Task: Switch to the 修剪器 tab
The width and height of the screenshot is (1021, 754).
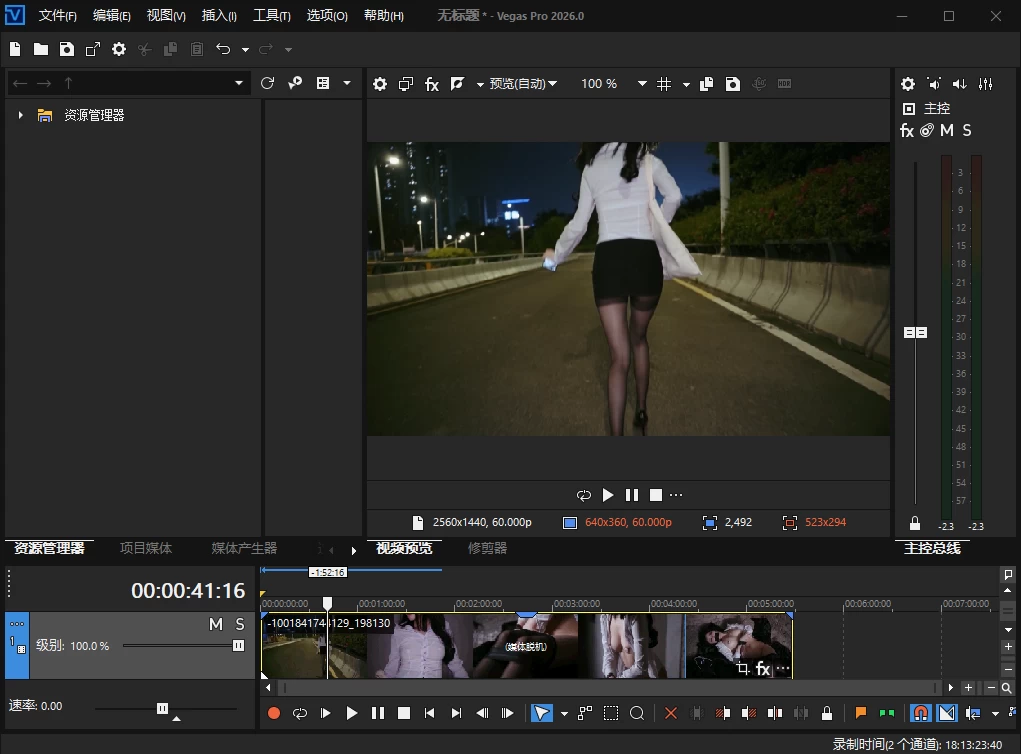Action: pos(487,548)
